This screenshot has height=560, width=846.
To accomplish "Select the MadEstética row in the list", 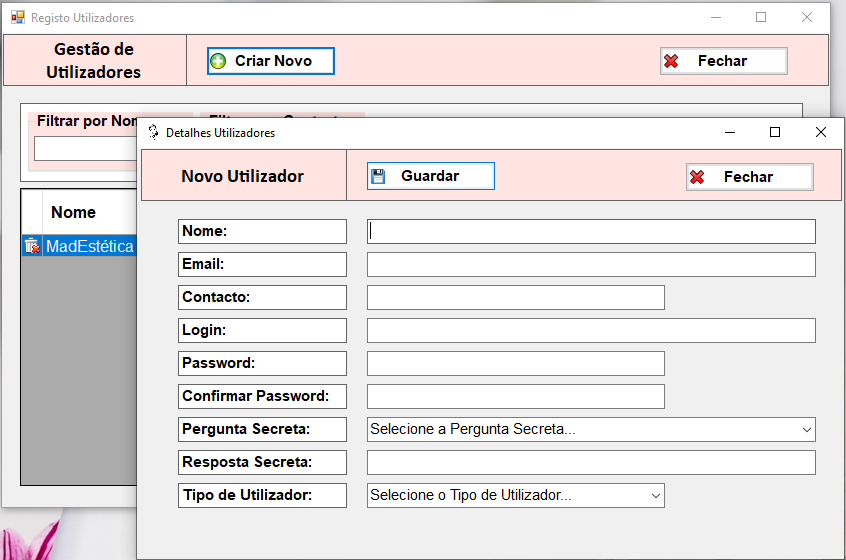I will (x=89, y=246).
